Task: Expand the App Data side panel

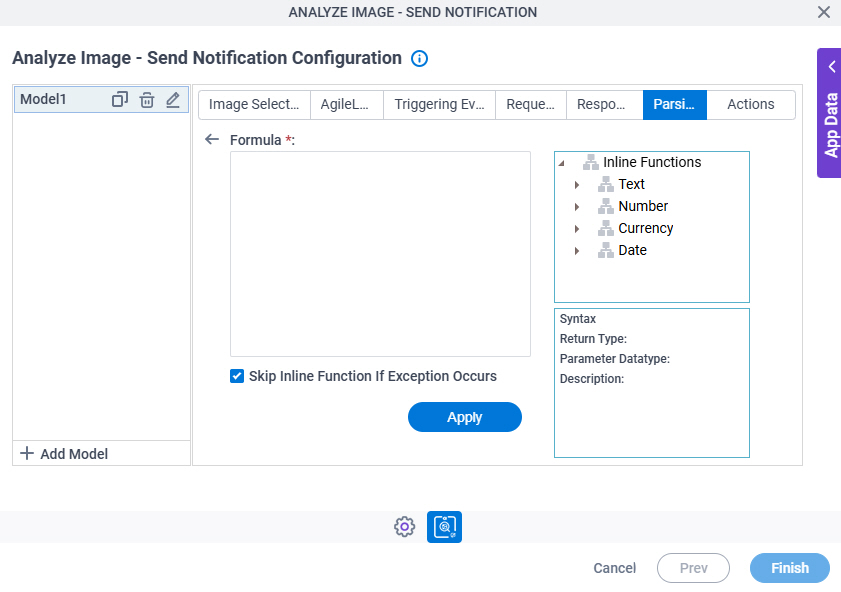Action: [x=829, y=113]
